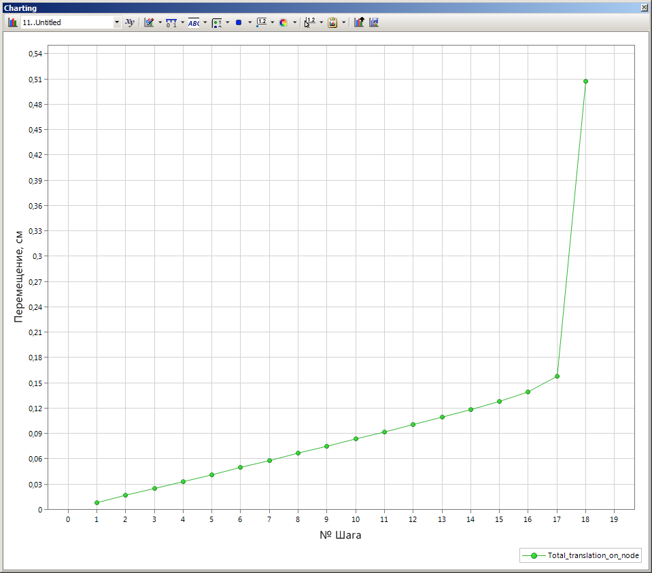The width and height of the screenshot is (652, 573).
Task: Expand the edit chart dropdown arrow
Action: (x=160, y=22)
